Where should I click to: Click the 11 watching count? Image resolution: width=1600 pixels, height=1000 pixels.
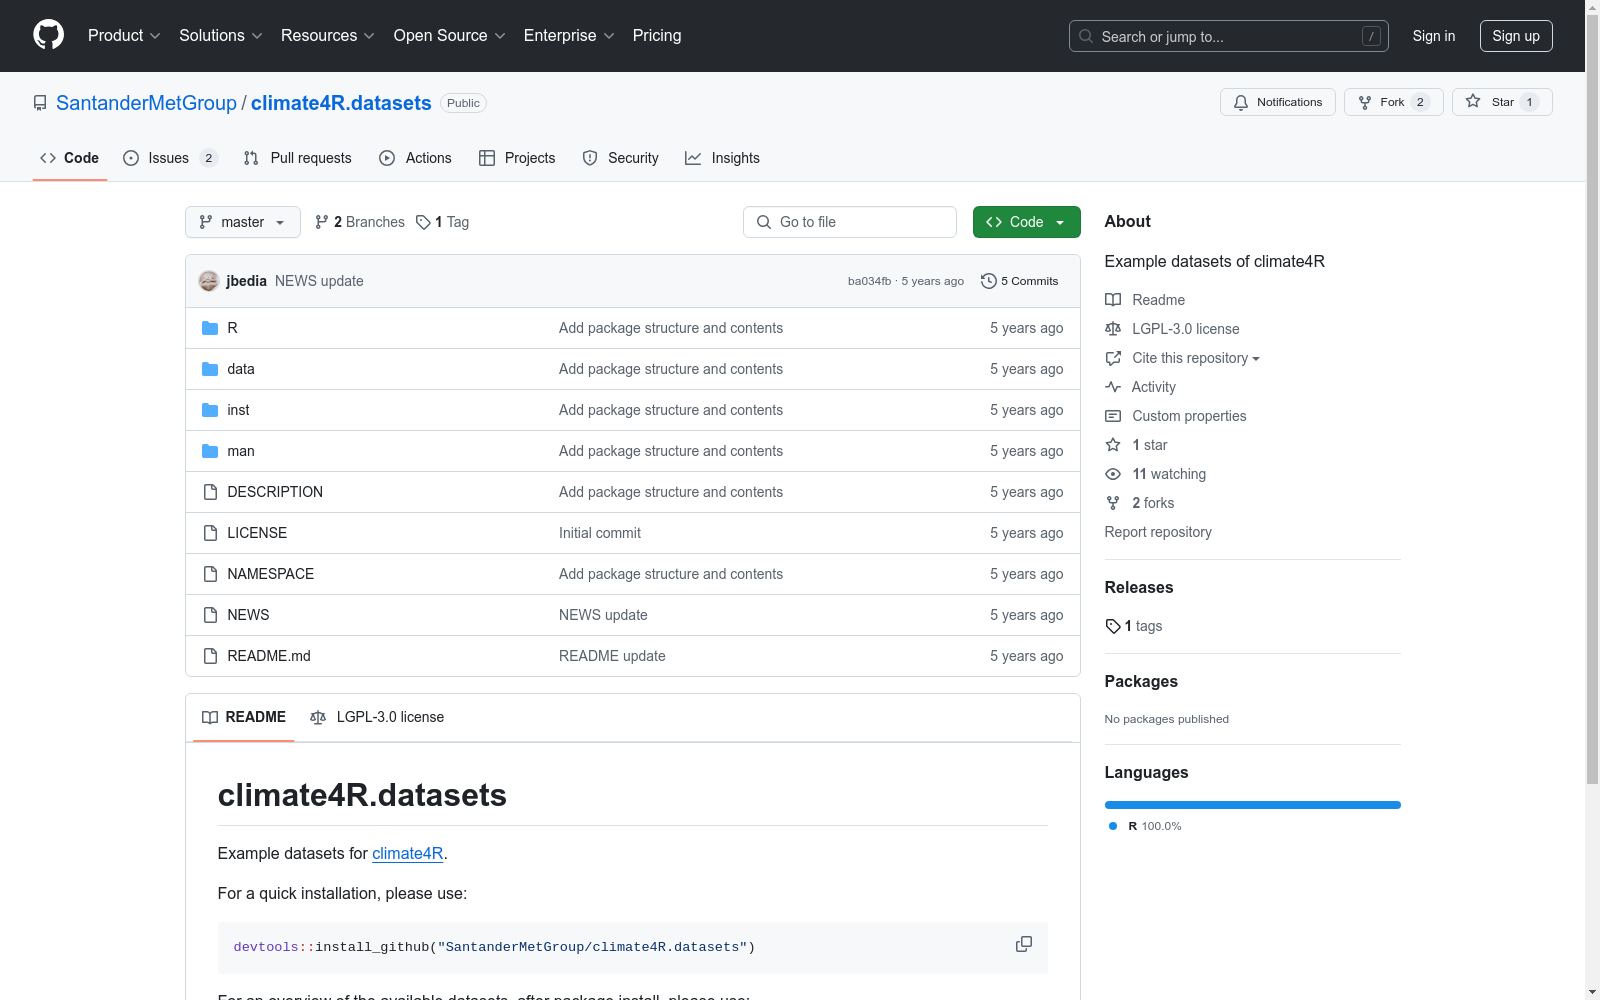1169,474
